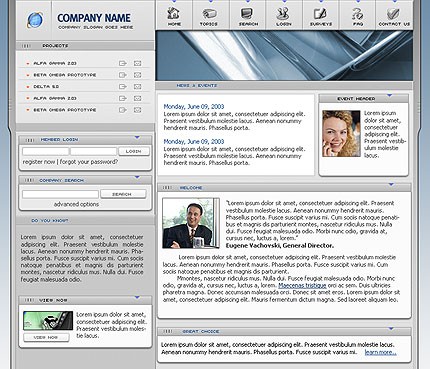Screen dimensions: 430x369
Task: Click the globe company logo
Action: point(35,20)
